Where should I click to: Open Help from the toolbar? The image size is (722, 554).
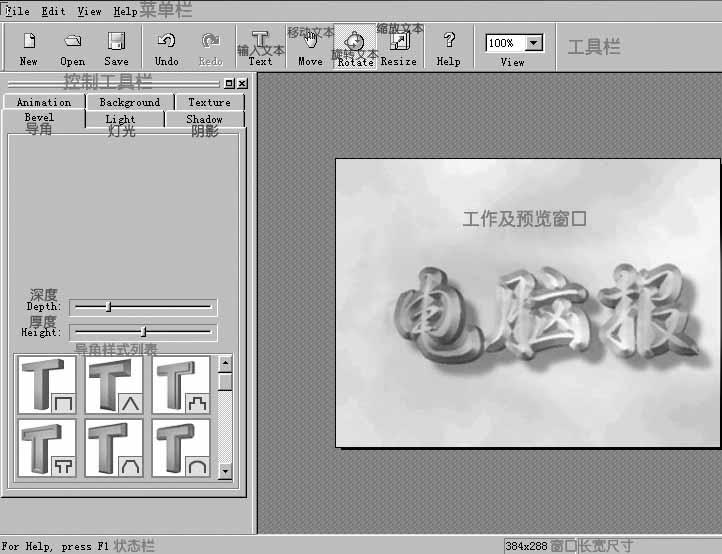tap(449, 47)
